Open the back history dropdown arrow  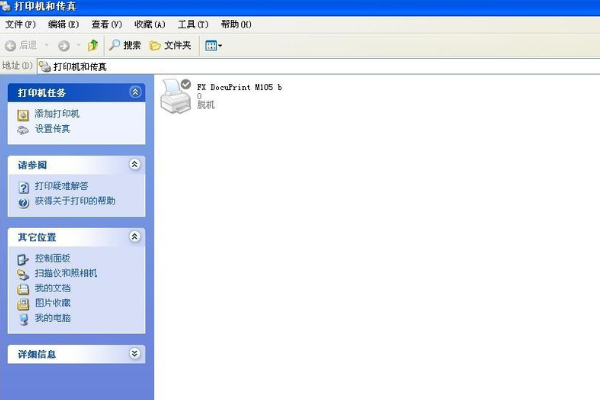(47, 46)
